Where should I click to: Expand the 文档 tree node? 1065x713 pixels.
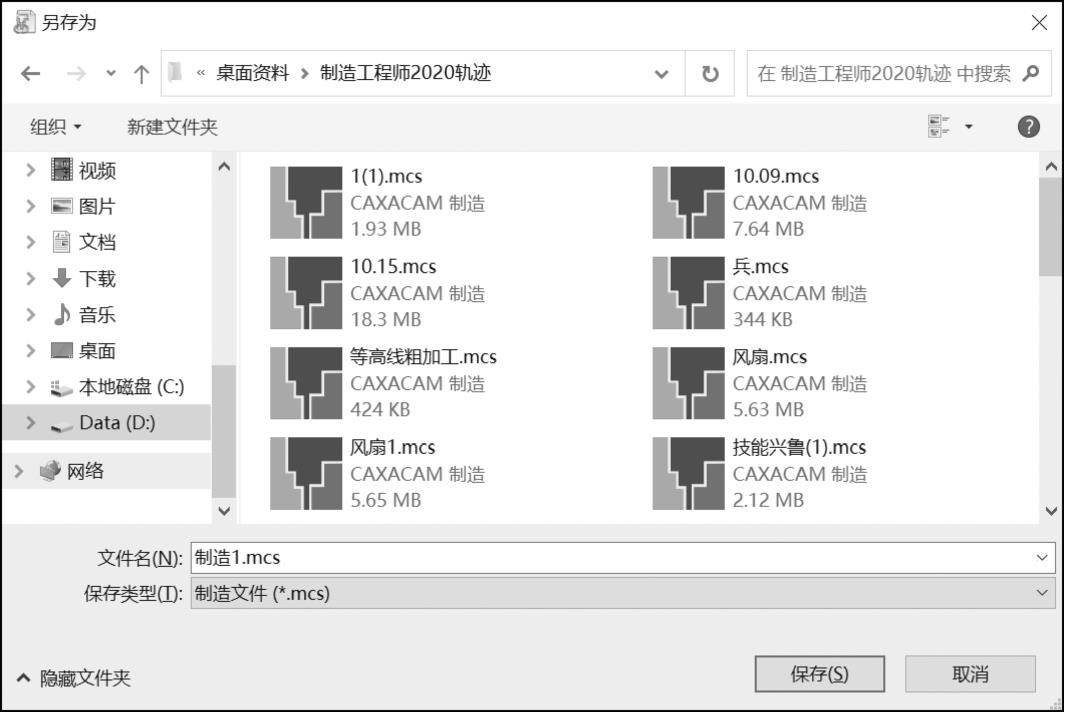[31, 242]
